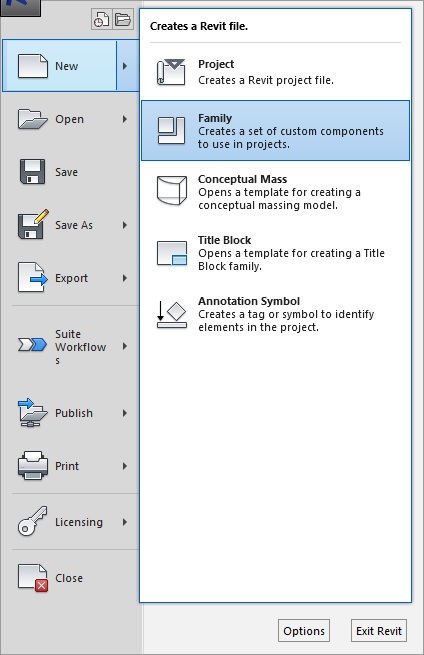
Task: Expand the Export submenu arrow
Action: 125,278
